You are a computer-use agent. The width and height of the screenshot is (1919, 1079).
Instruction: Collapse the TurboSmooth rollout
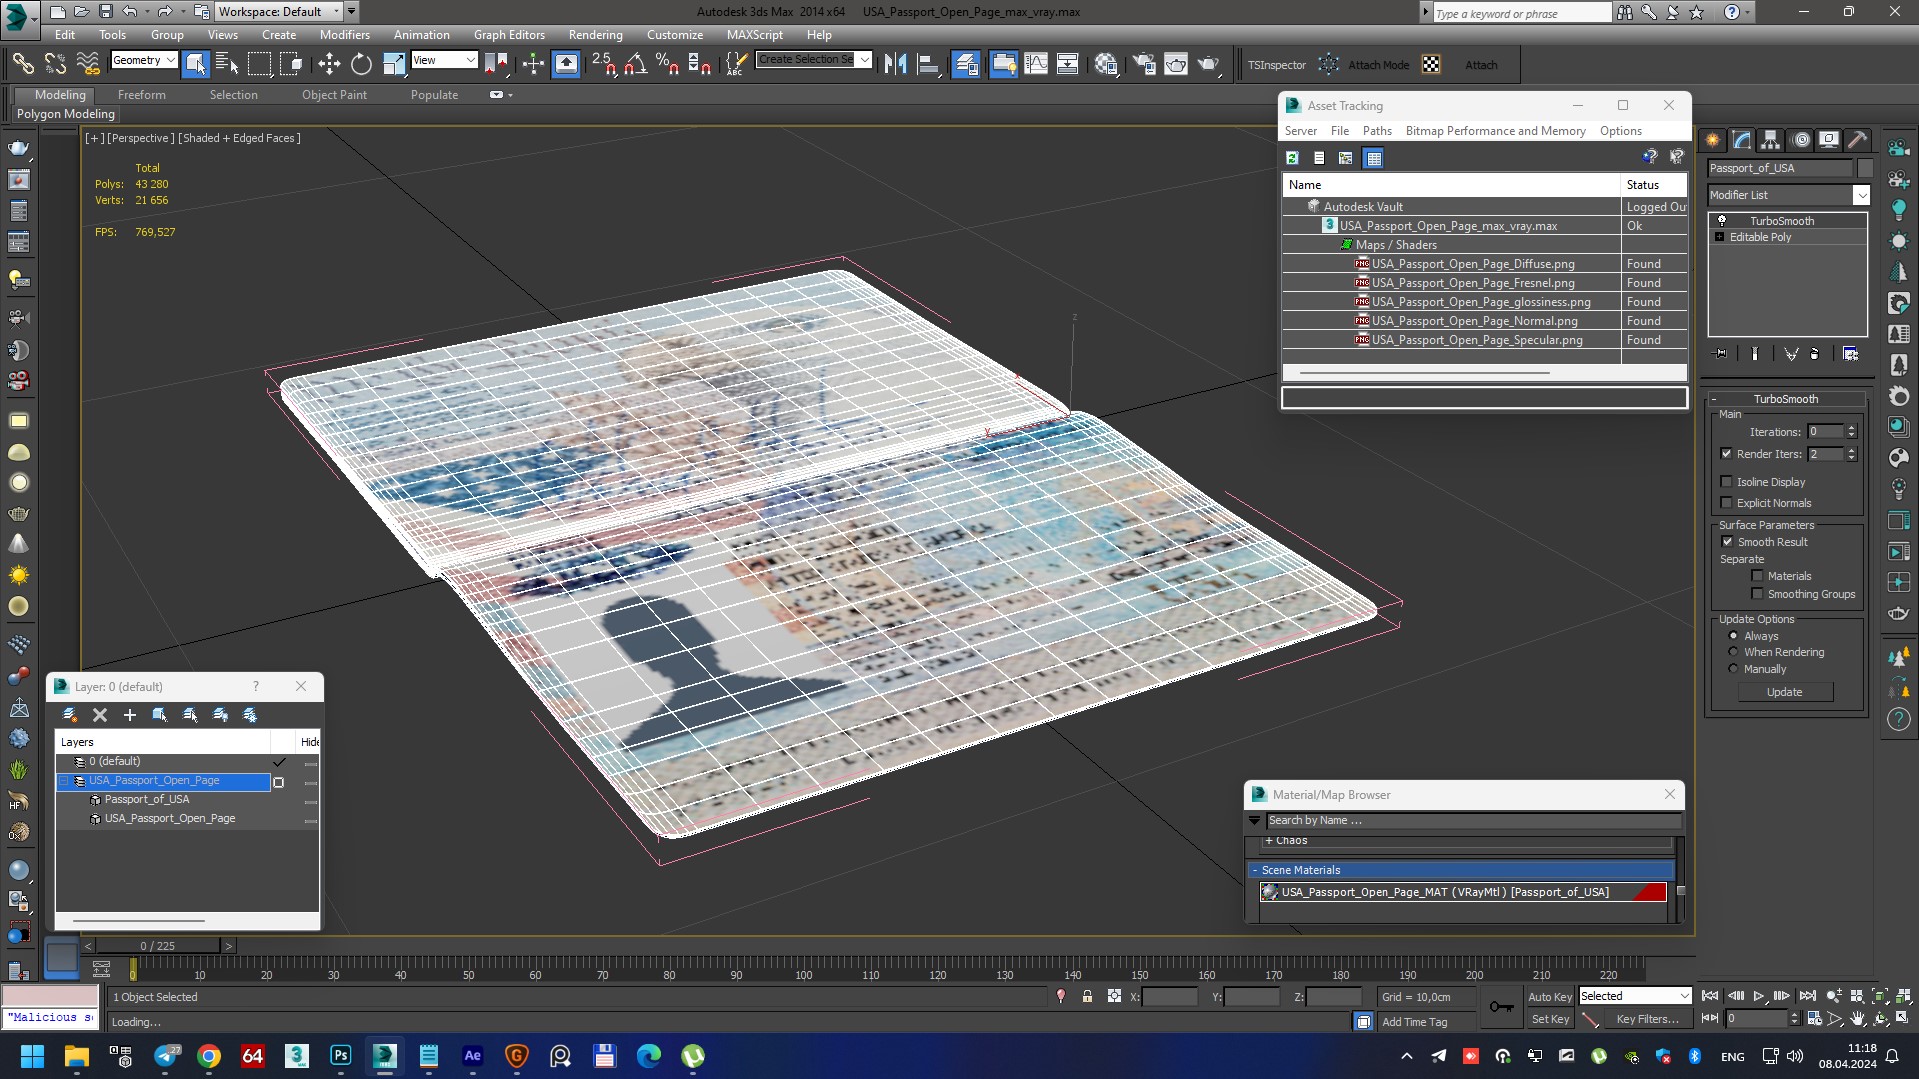[x=1714, y=399]
